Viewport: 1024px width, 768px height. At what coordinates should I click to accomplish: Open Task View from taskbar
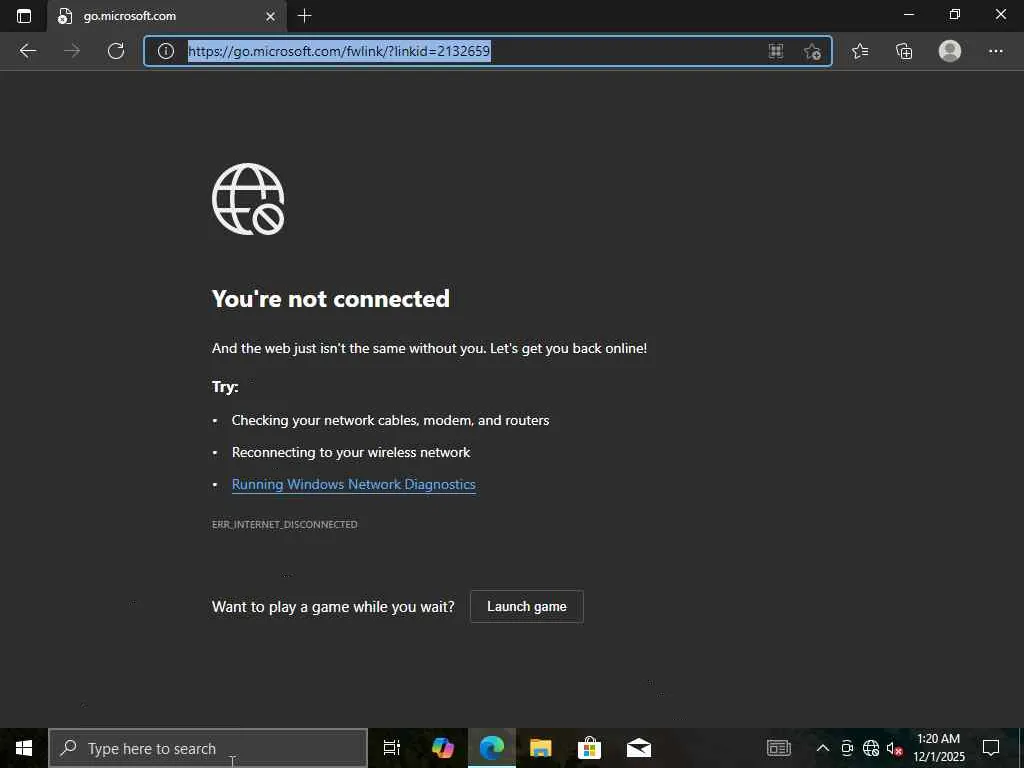pos(392,748)
